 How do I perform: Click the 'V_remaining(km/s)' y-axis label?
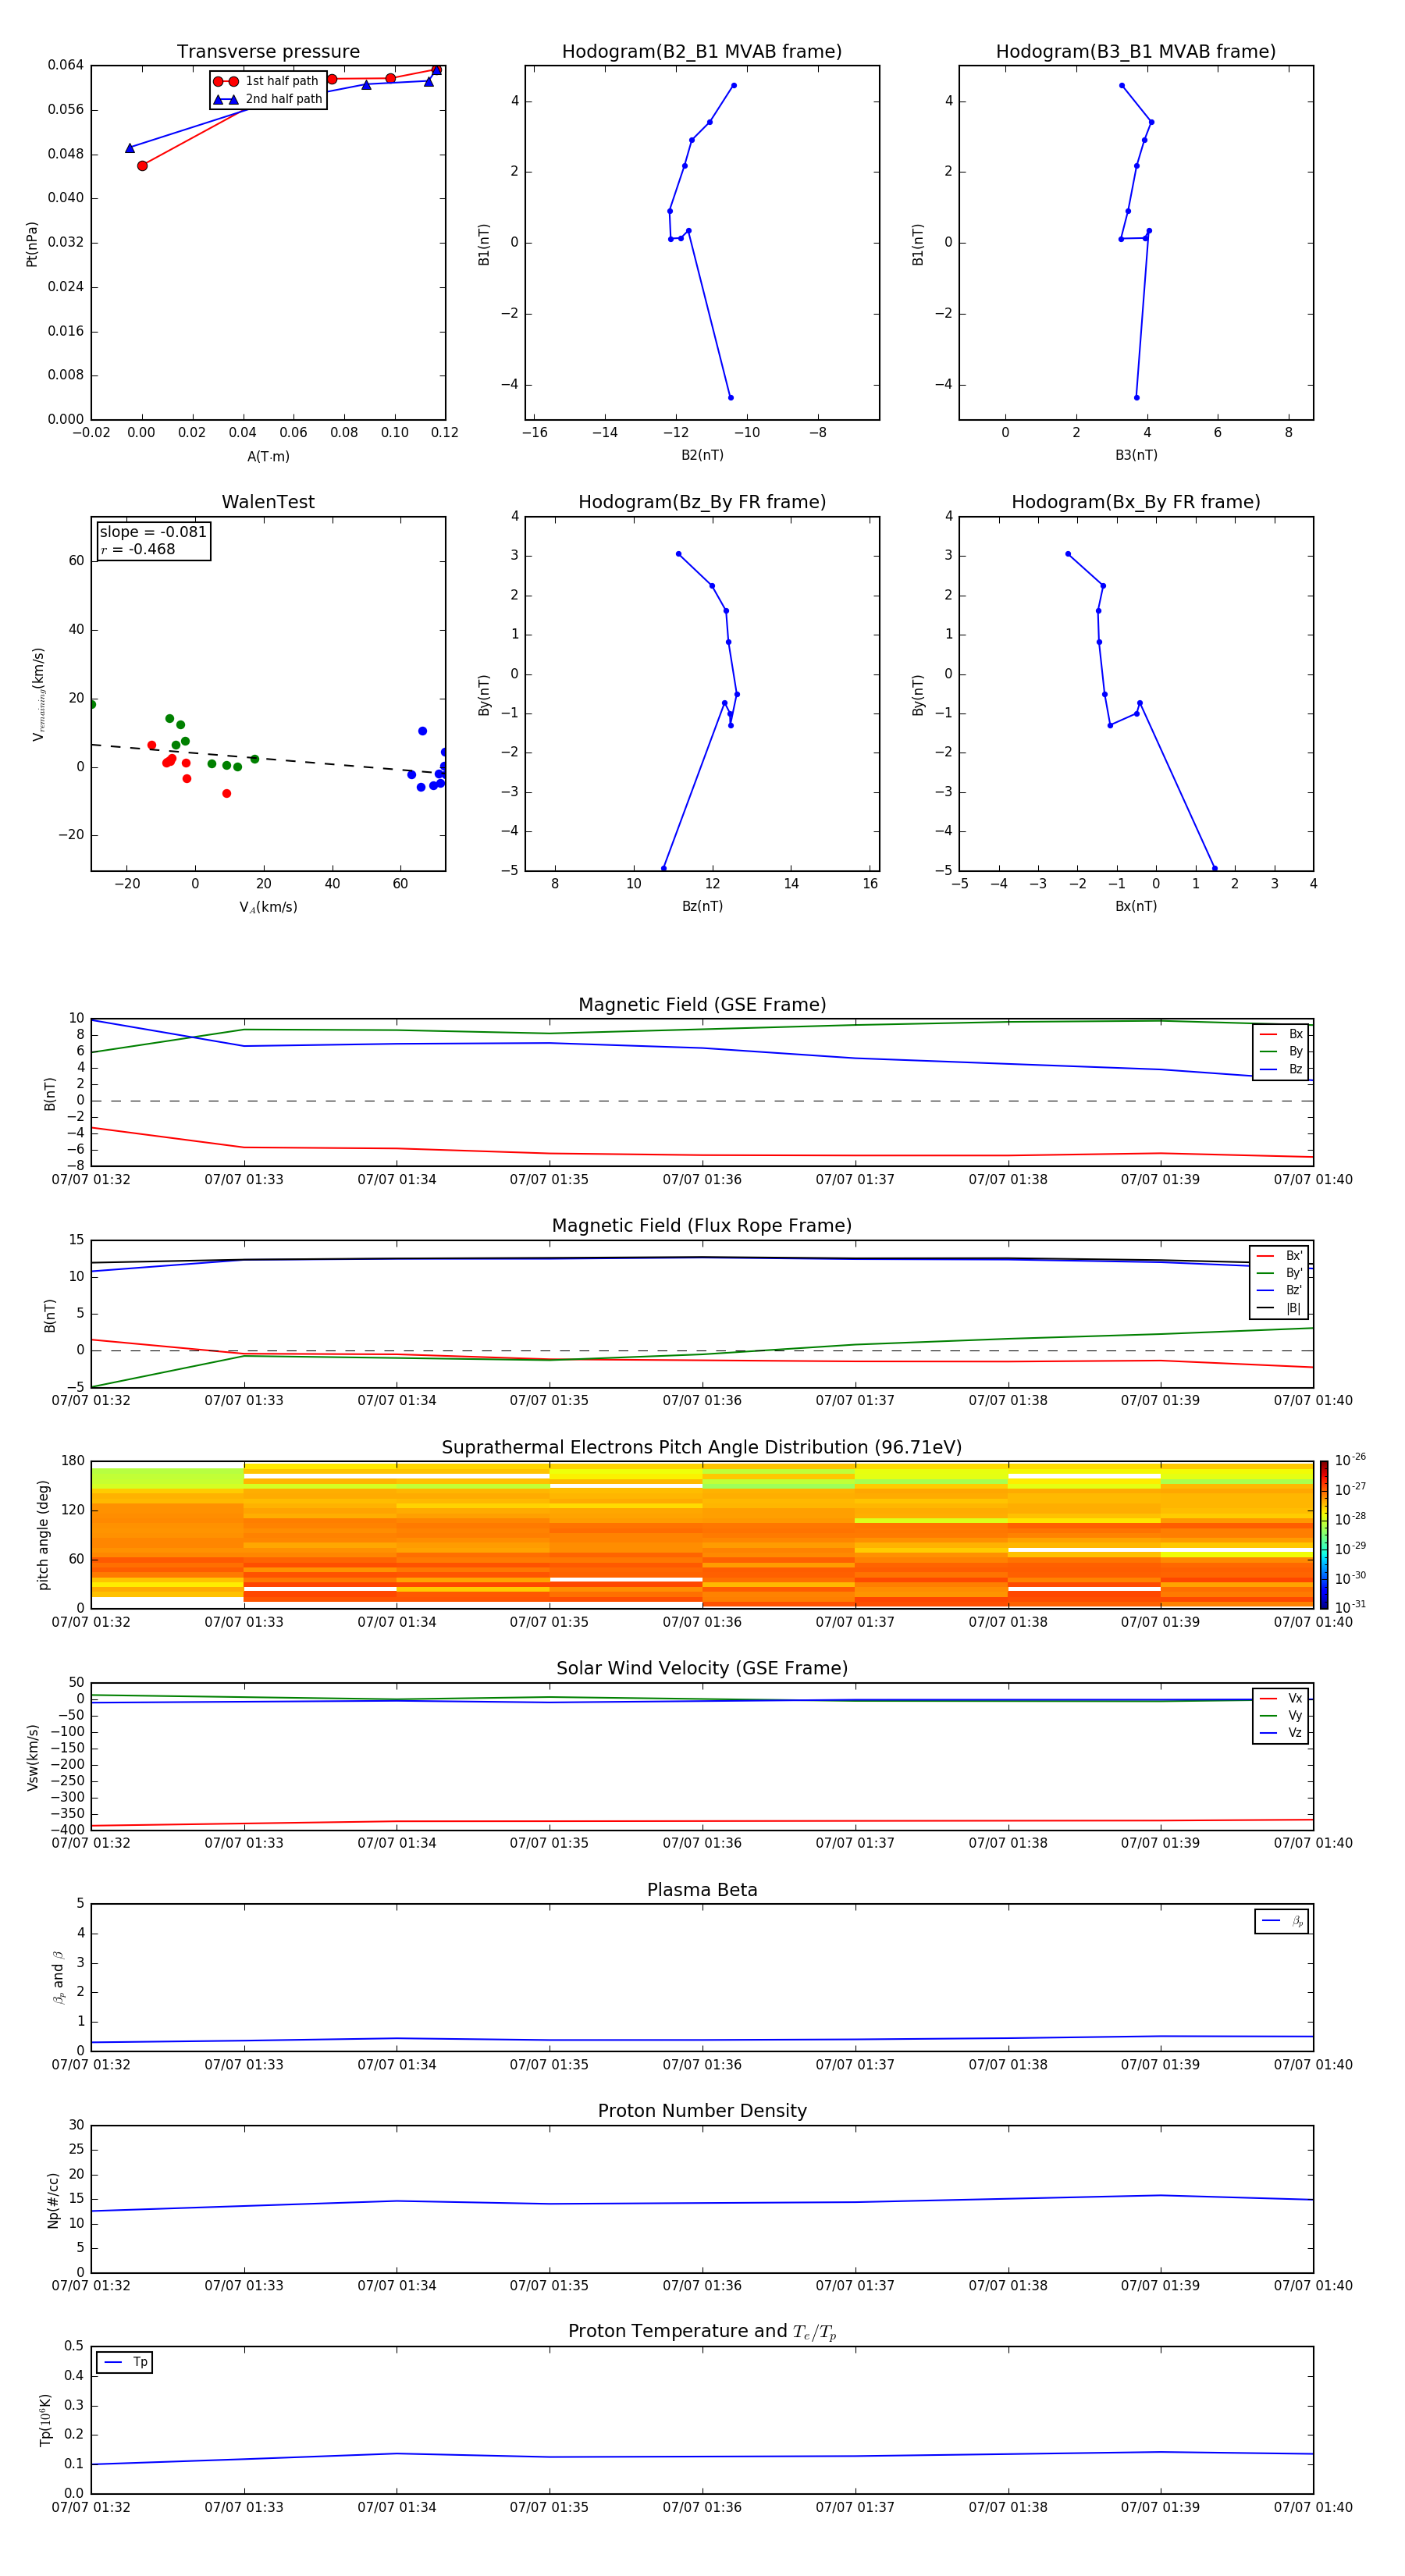[x=38, y=694]
